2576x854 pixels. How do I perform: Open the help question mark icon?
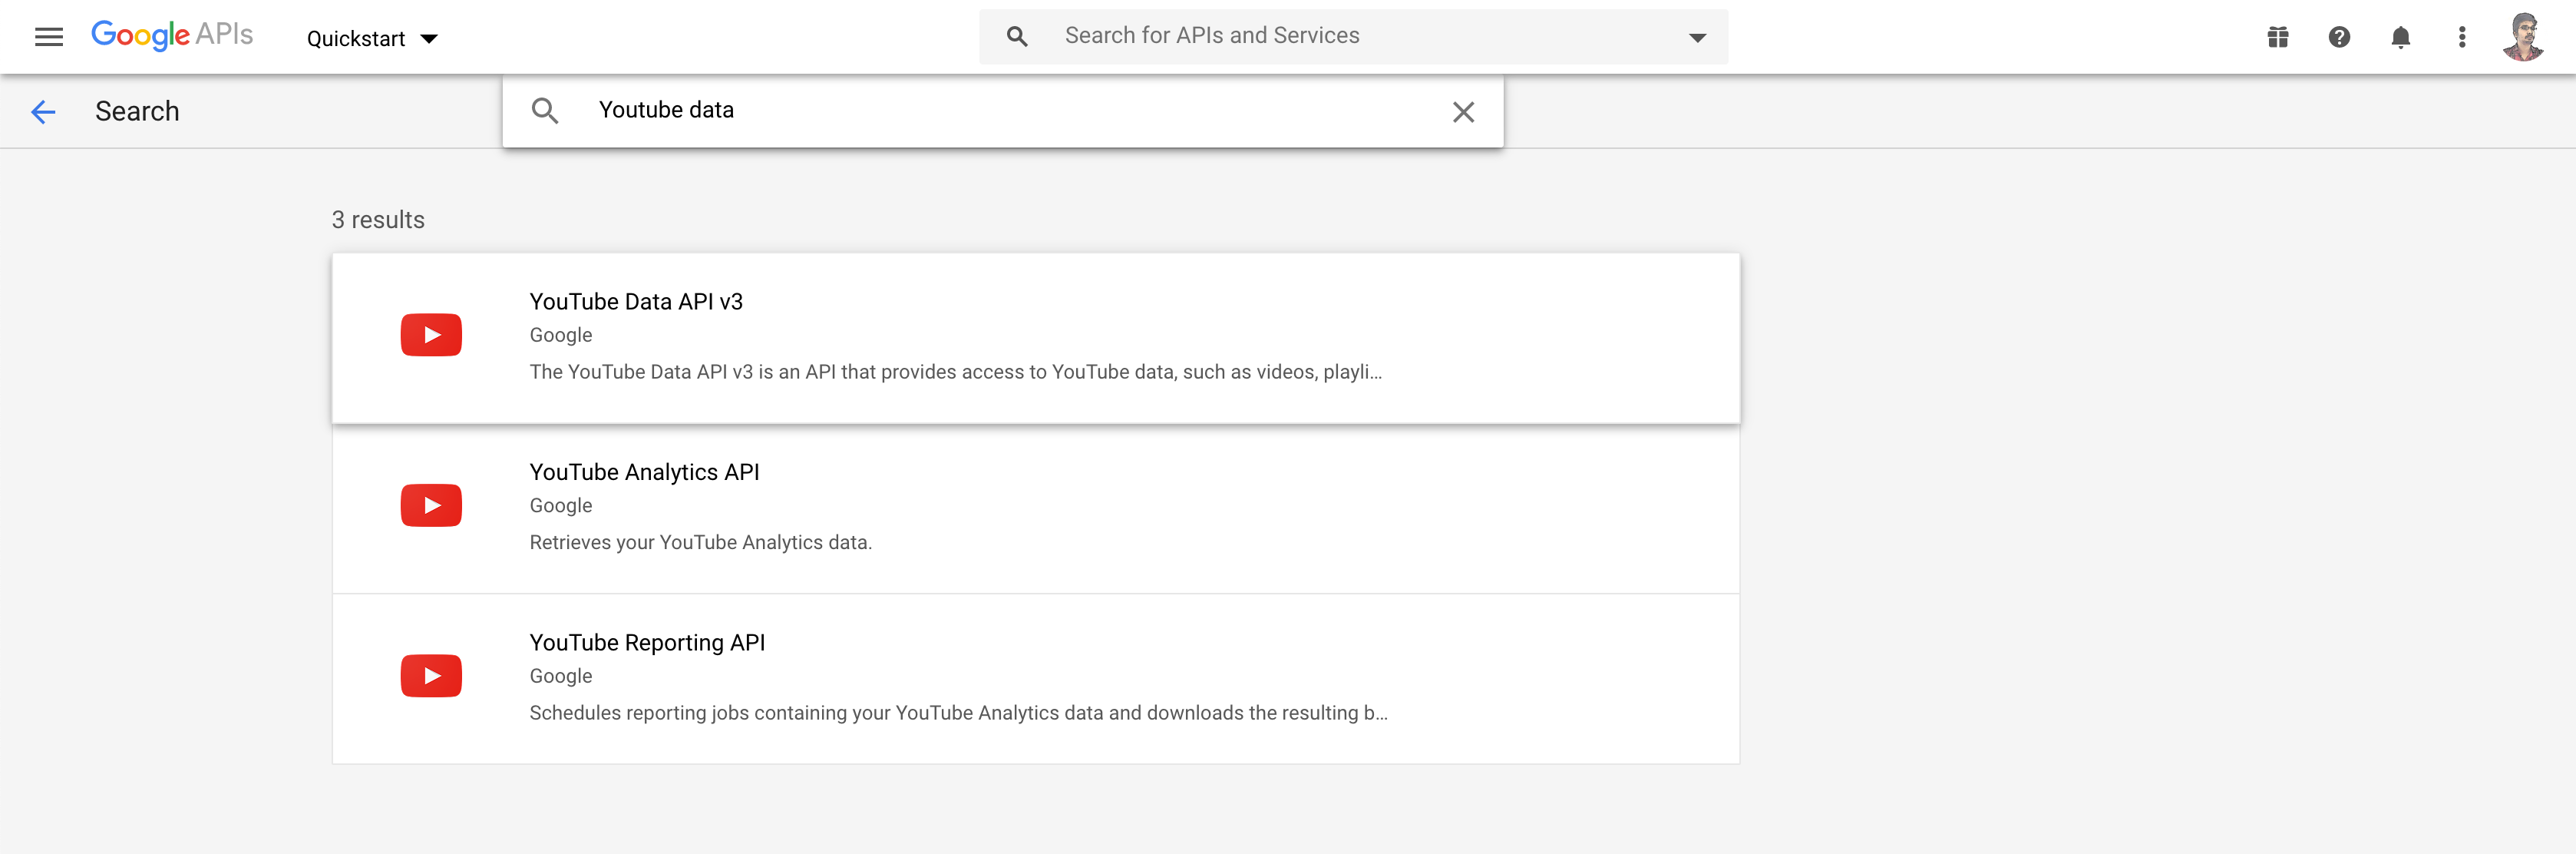(x=2338, y=37)
